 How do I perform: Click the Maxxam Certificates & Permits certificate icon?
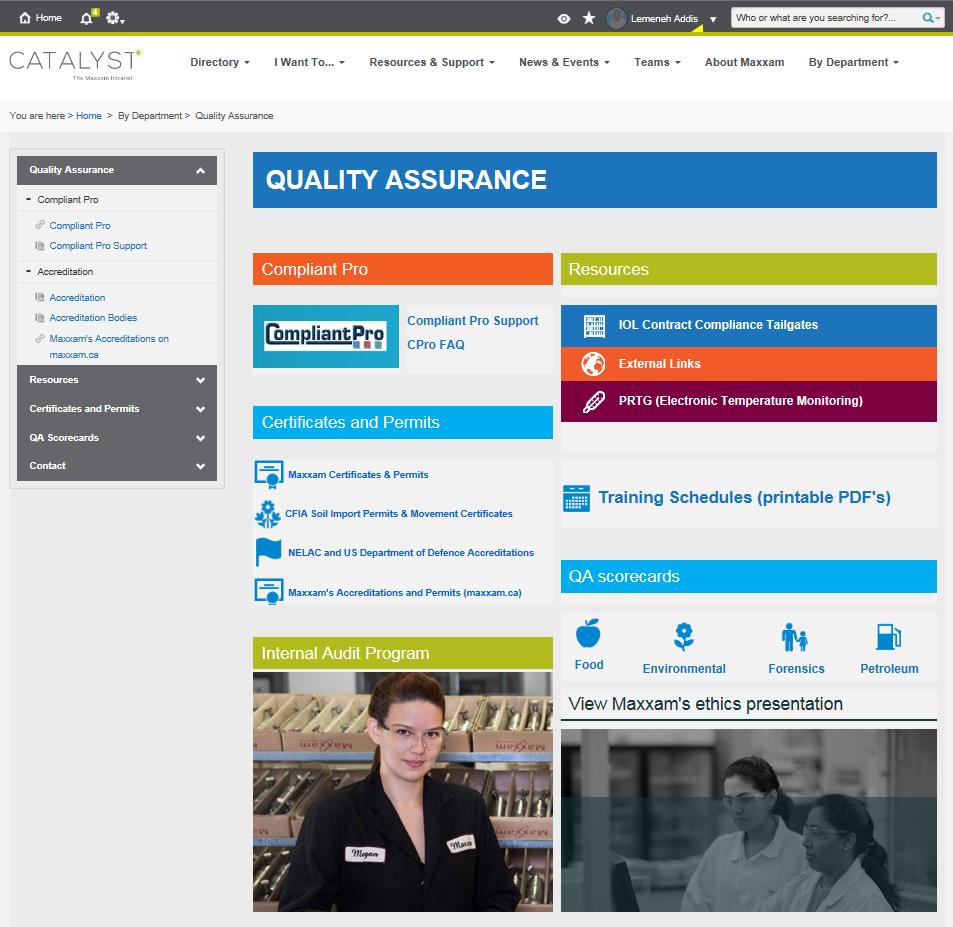click(269, 475)
